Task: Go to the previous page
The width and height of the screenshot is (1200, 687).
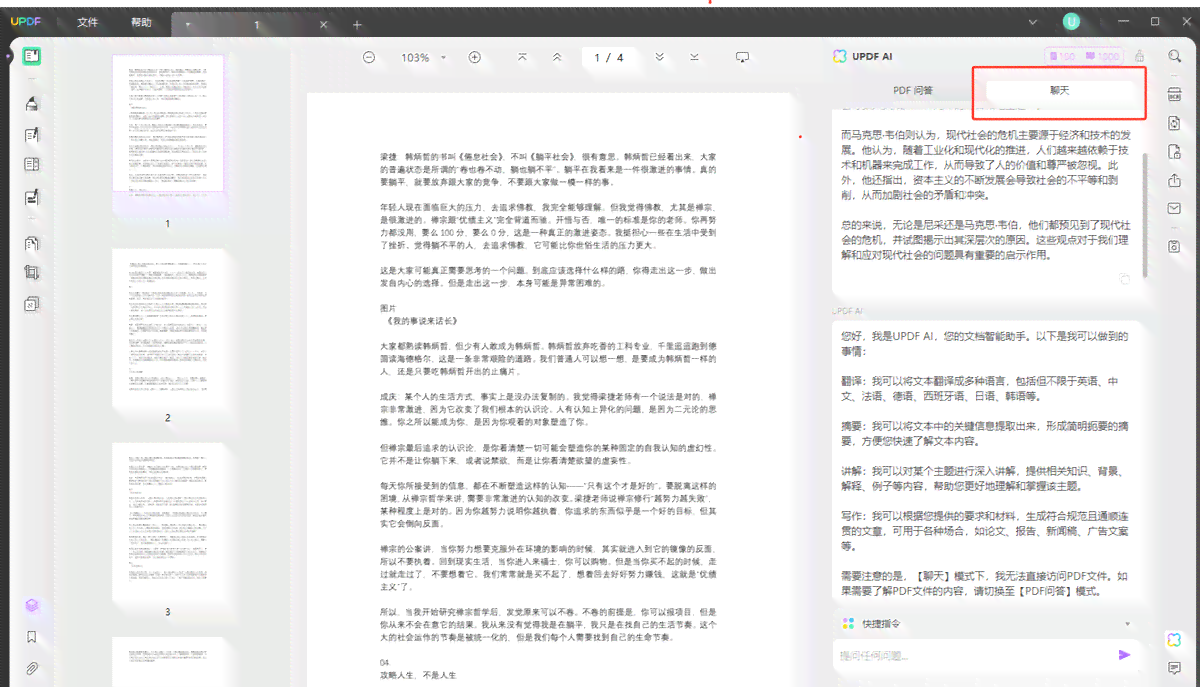Action: [x=556, y=58]
